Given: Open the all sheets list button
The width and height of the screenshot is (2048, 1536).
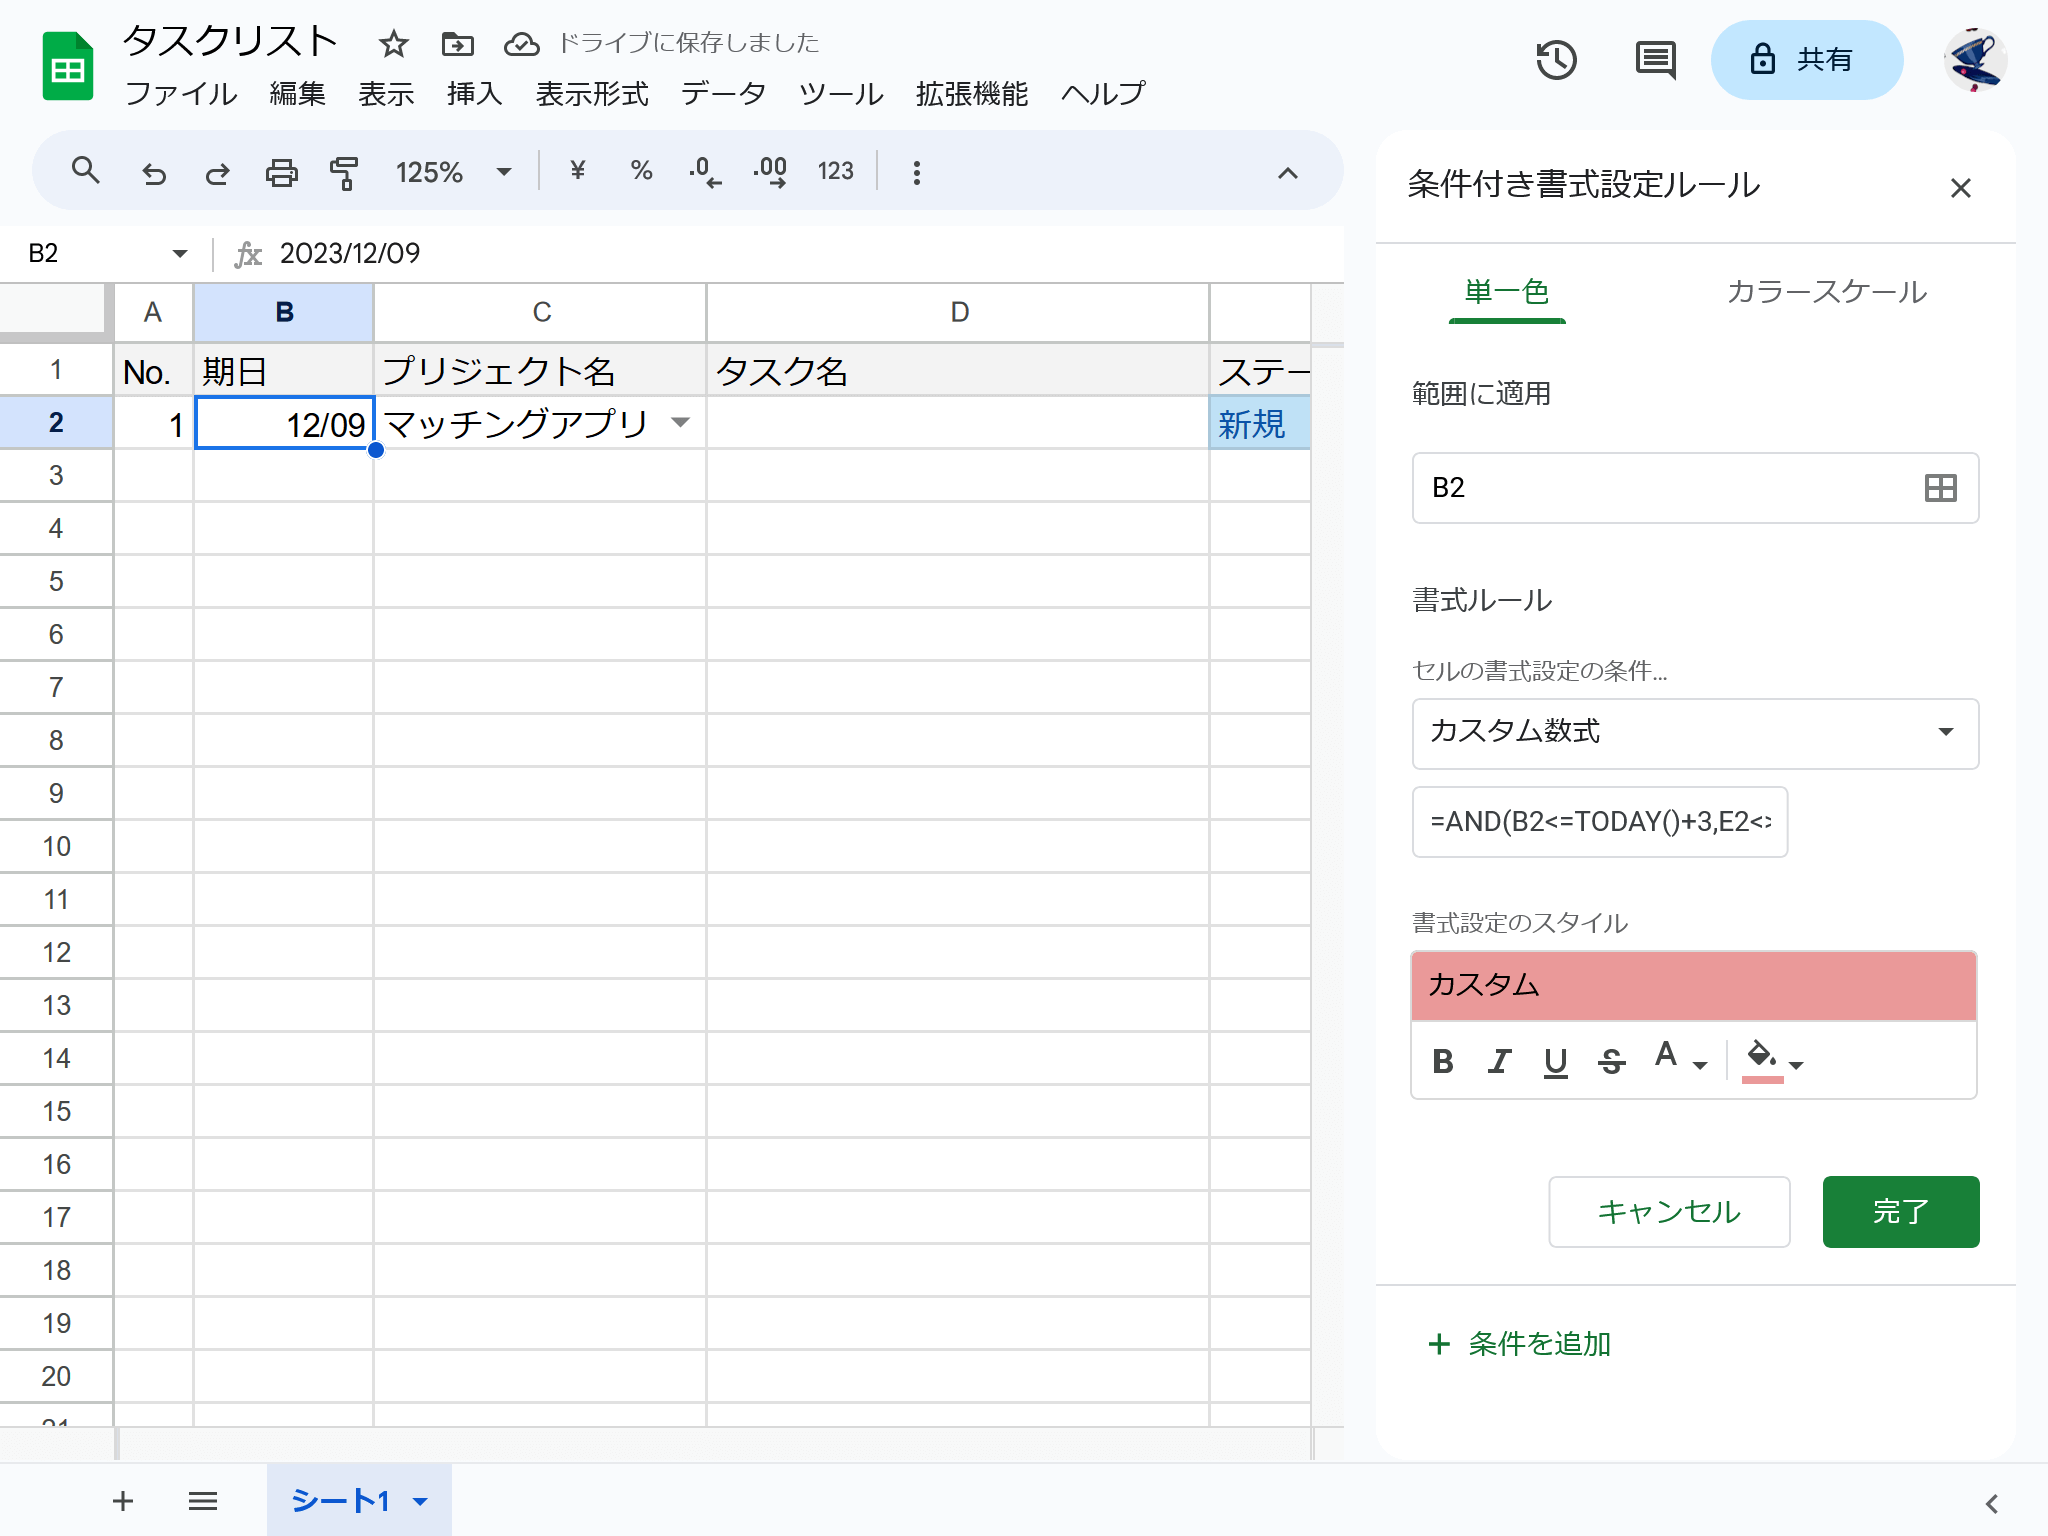Looking at the screenshot, I should click(203, 1501).
